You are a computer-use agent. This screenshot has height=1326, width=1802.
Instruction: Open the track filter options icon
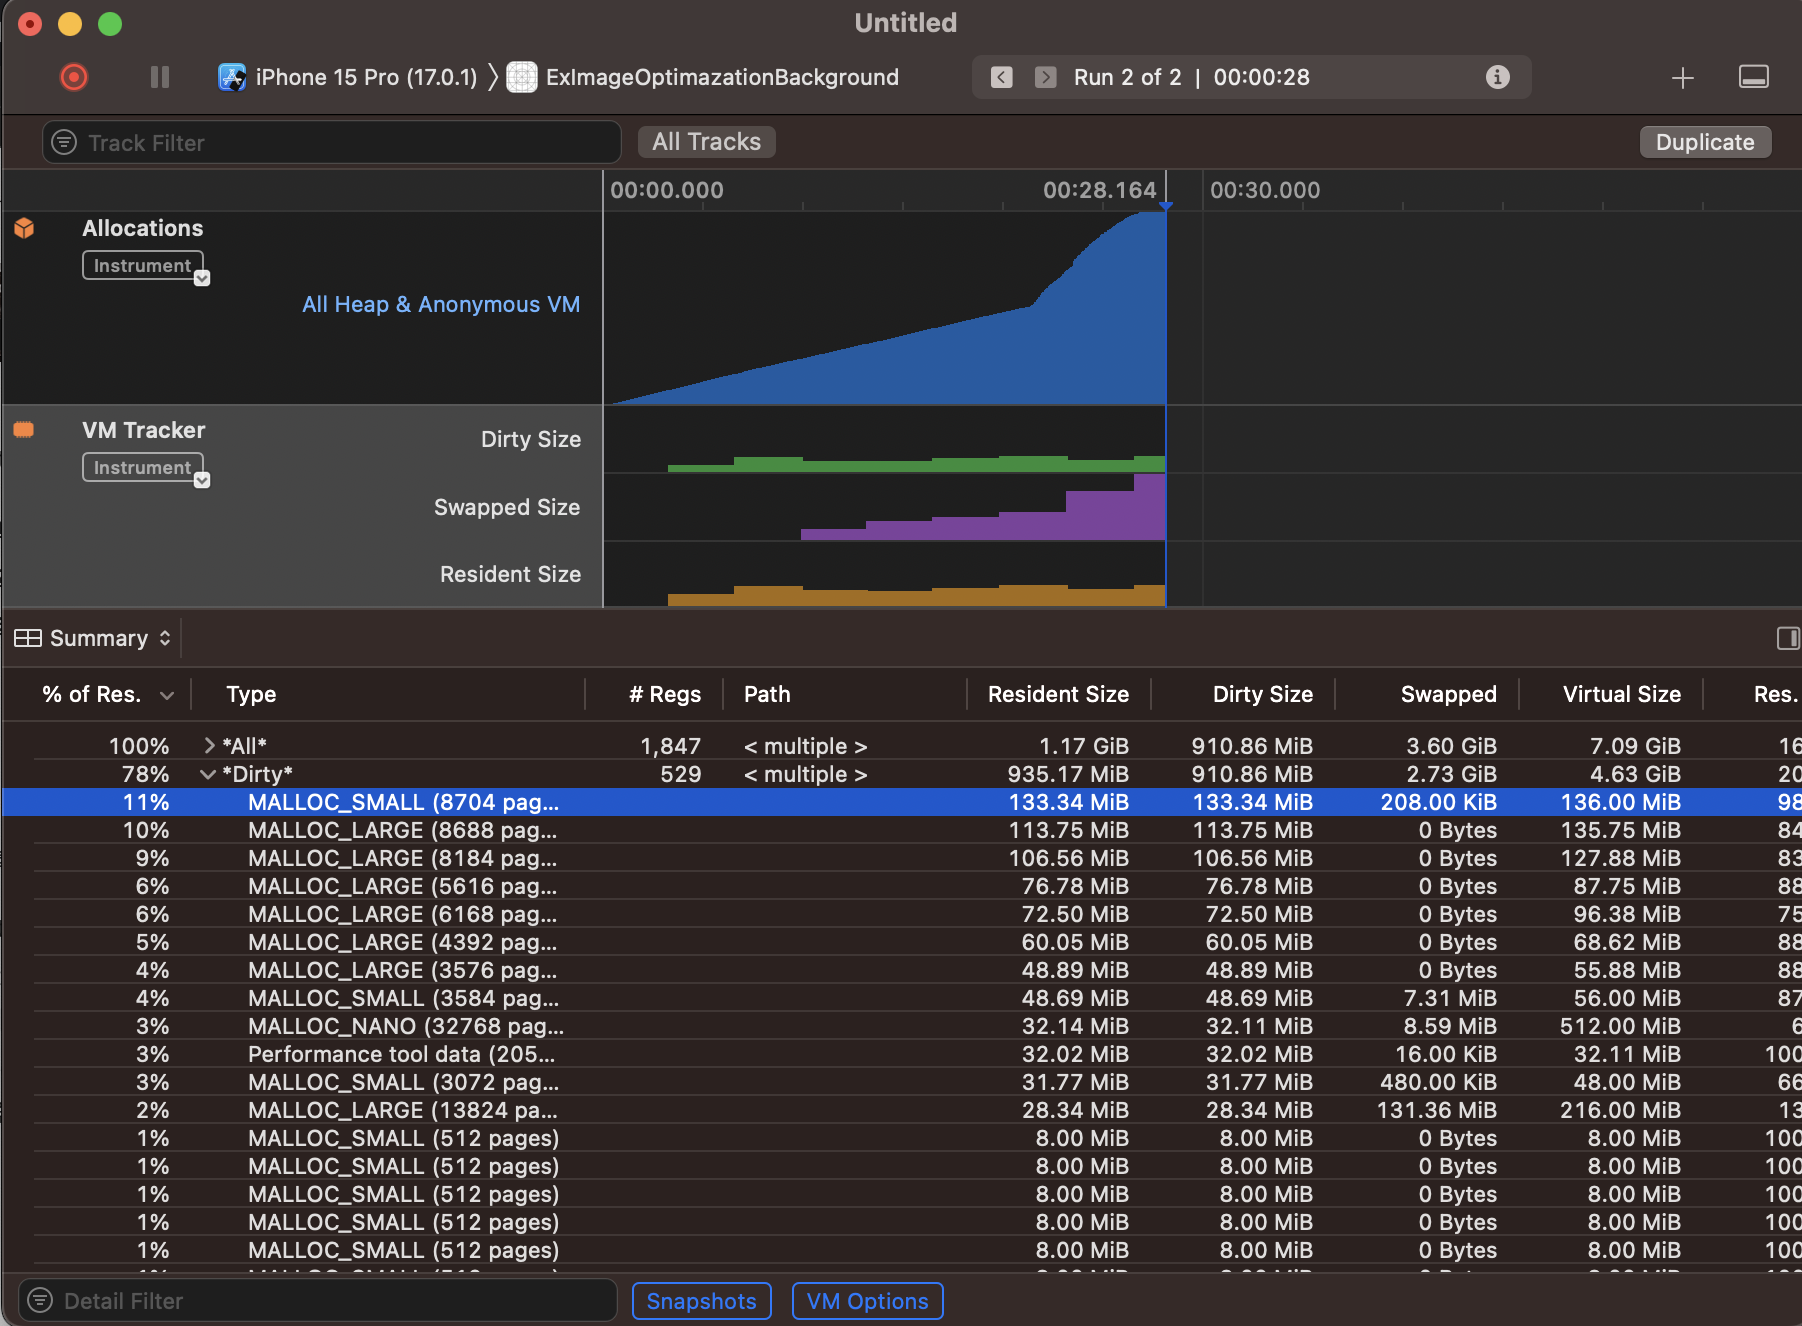64,142
